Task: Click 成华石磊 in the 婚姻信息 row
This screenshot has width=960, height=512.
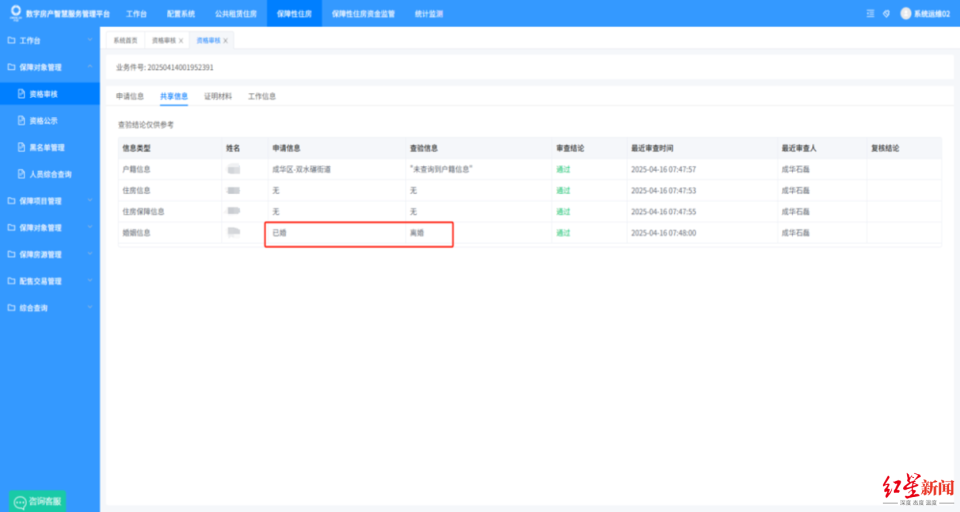Action: [x=795, y=233]
